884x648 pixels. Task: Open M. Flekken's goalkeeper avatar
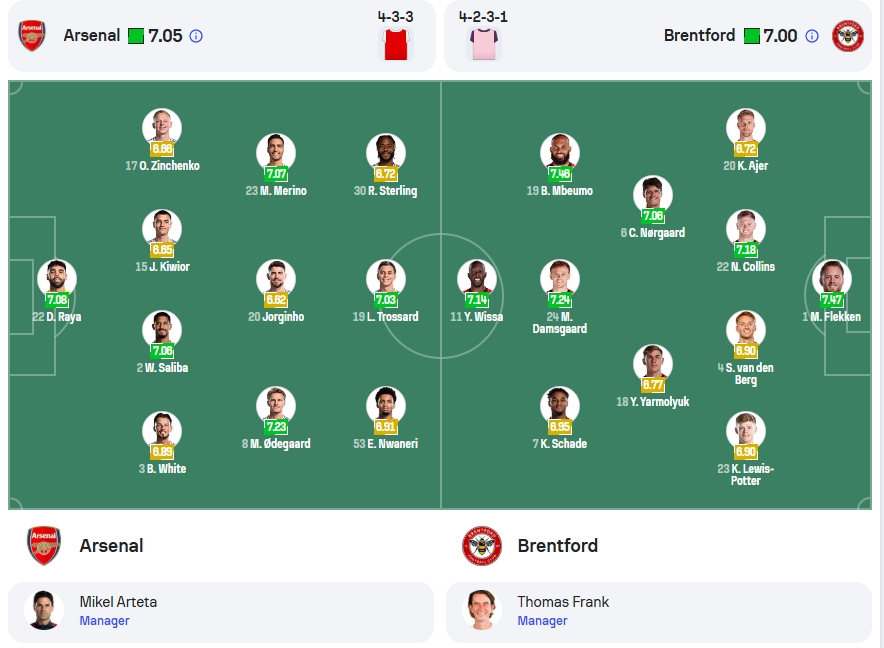click(832, 279)
